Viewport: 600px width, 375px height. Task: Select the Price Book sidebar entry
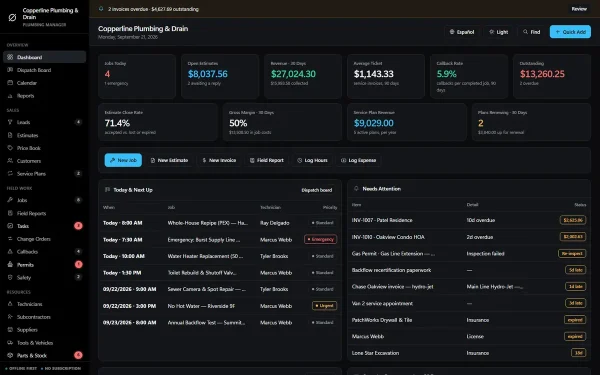[x=44, y=148]
